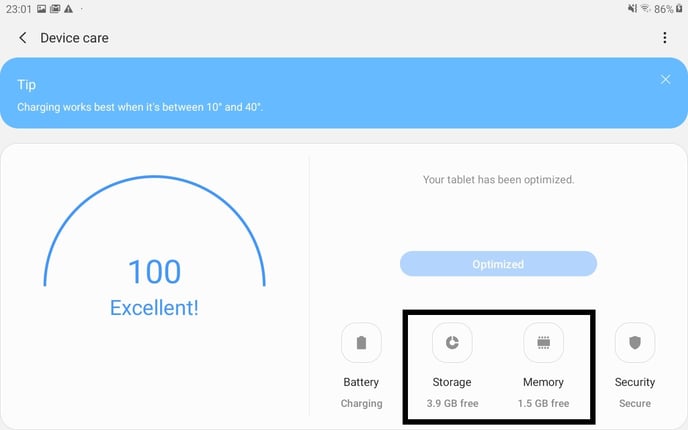Tap the 100 score in the gauge
Screen dimensions: 688x430
(x=154, y=271)
